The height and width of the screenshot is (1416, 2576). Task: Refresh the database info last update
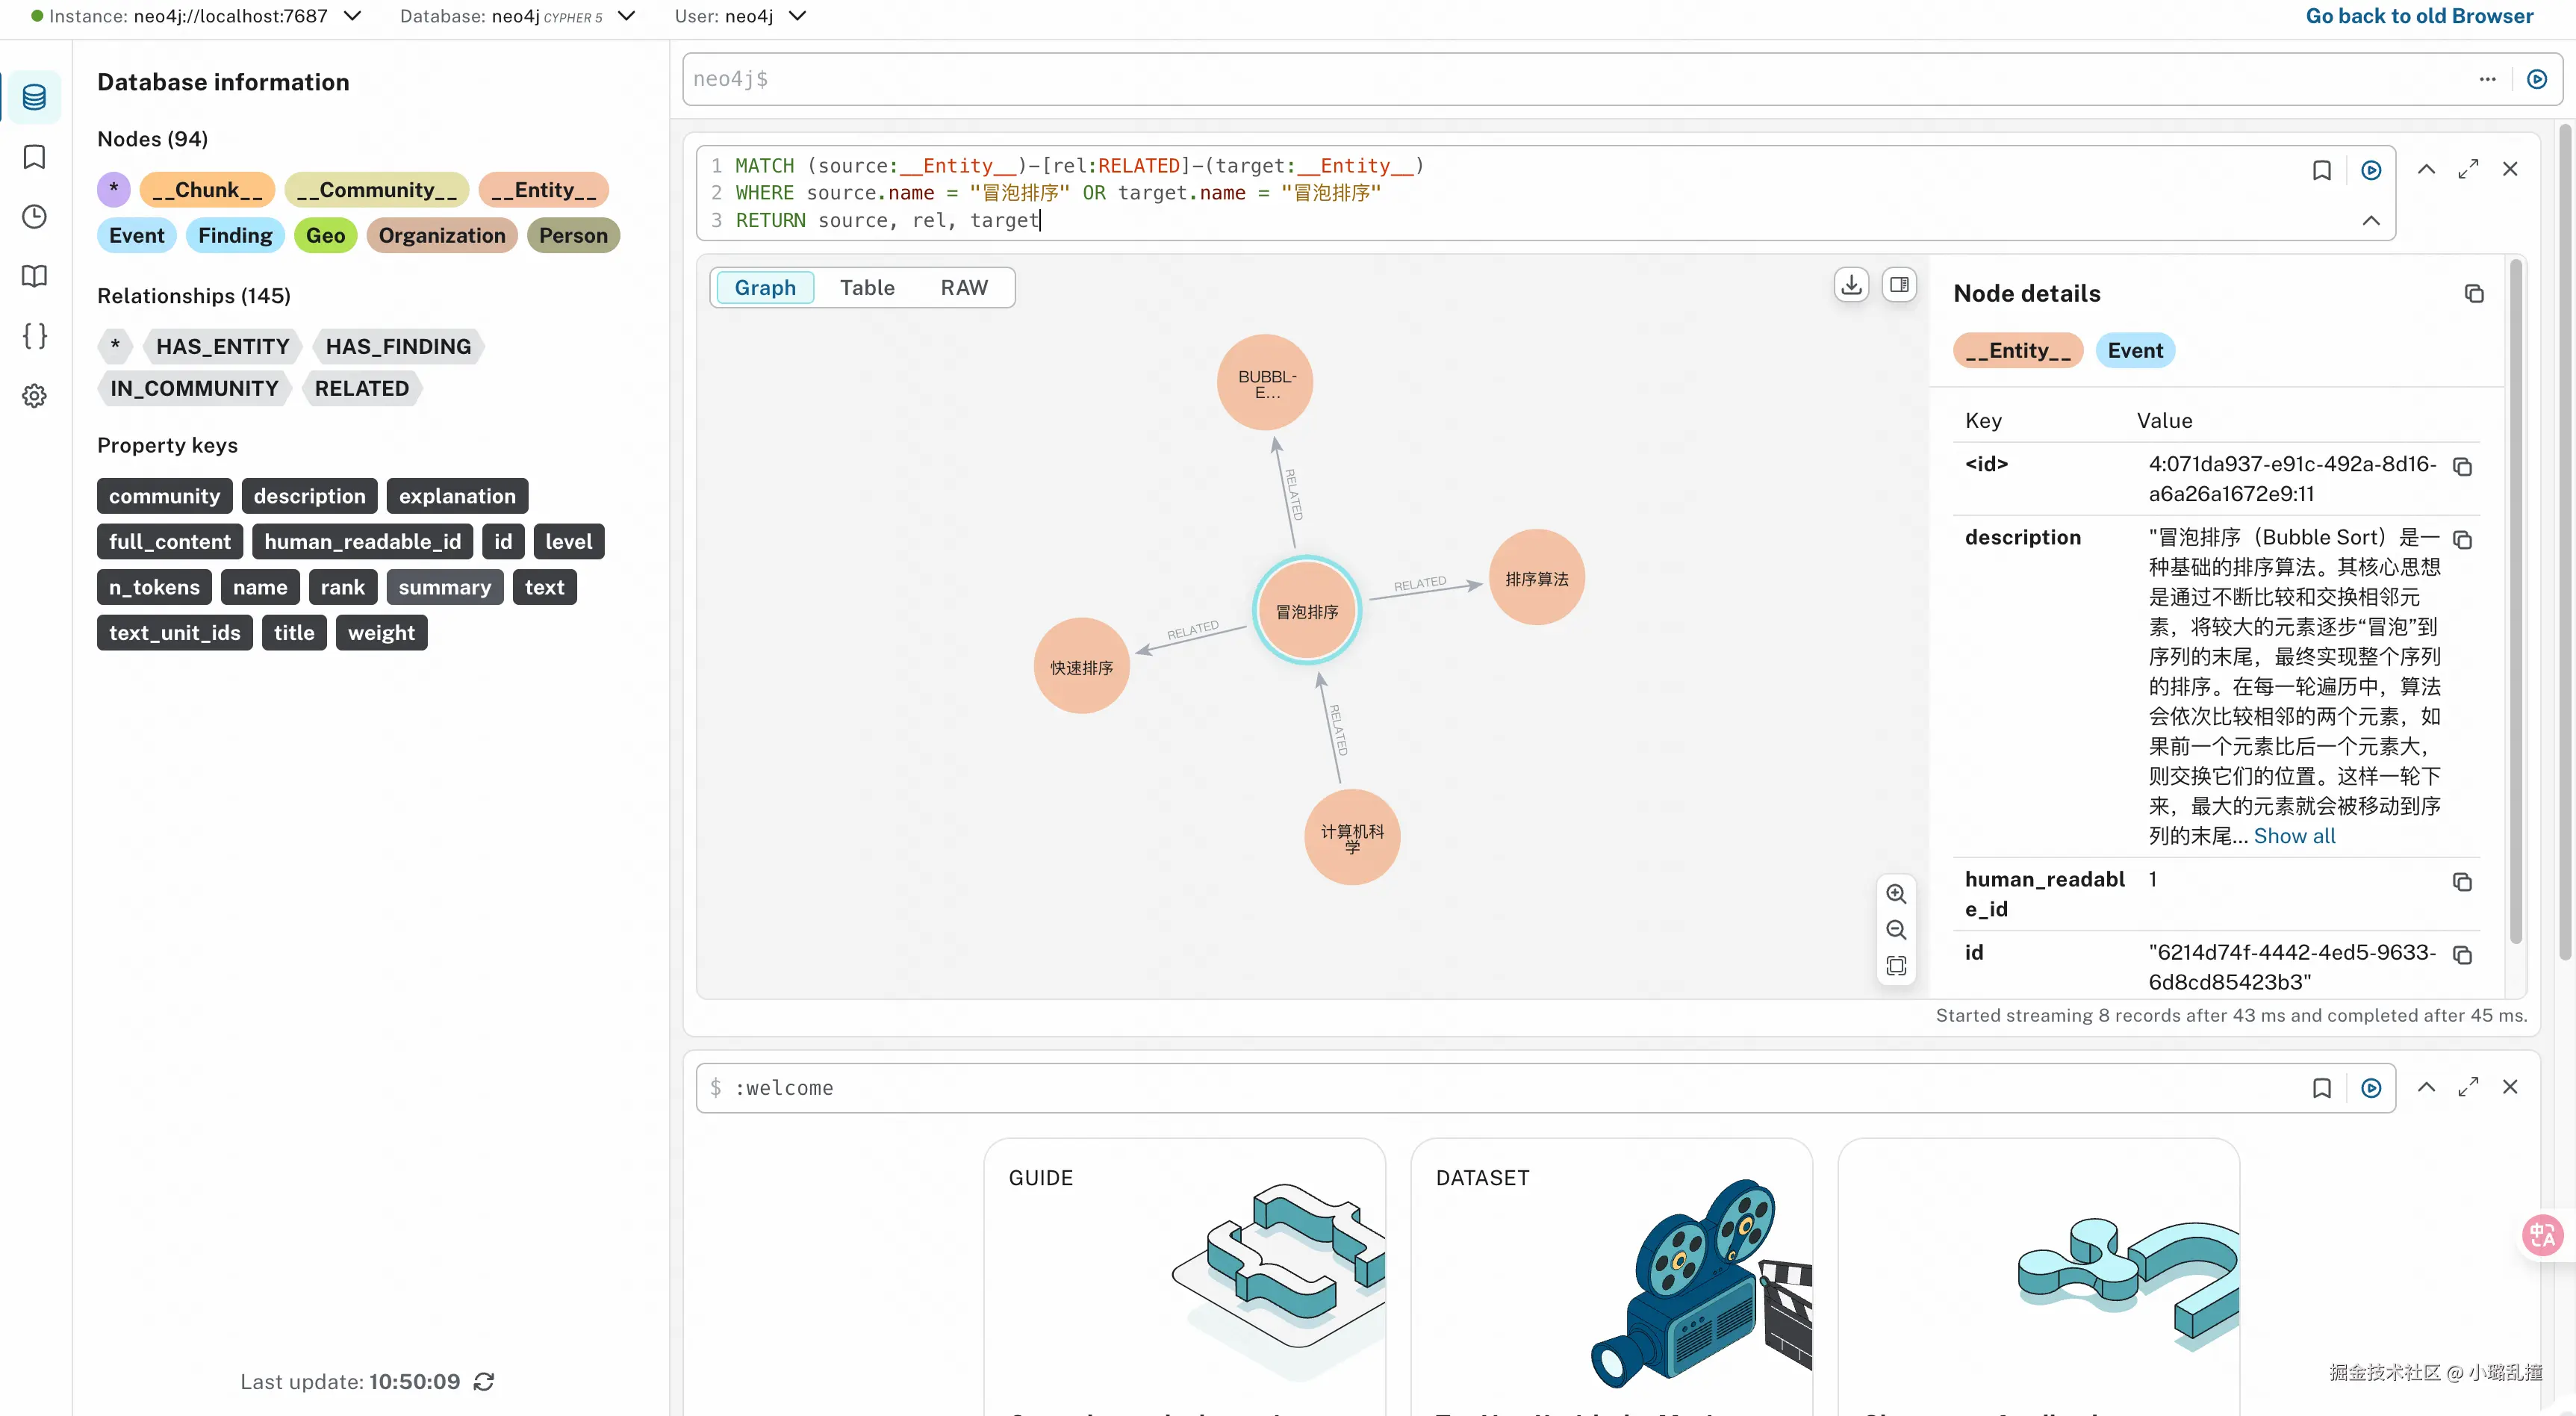click(484, 1381)
